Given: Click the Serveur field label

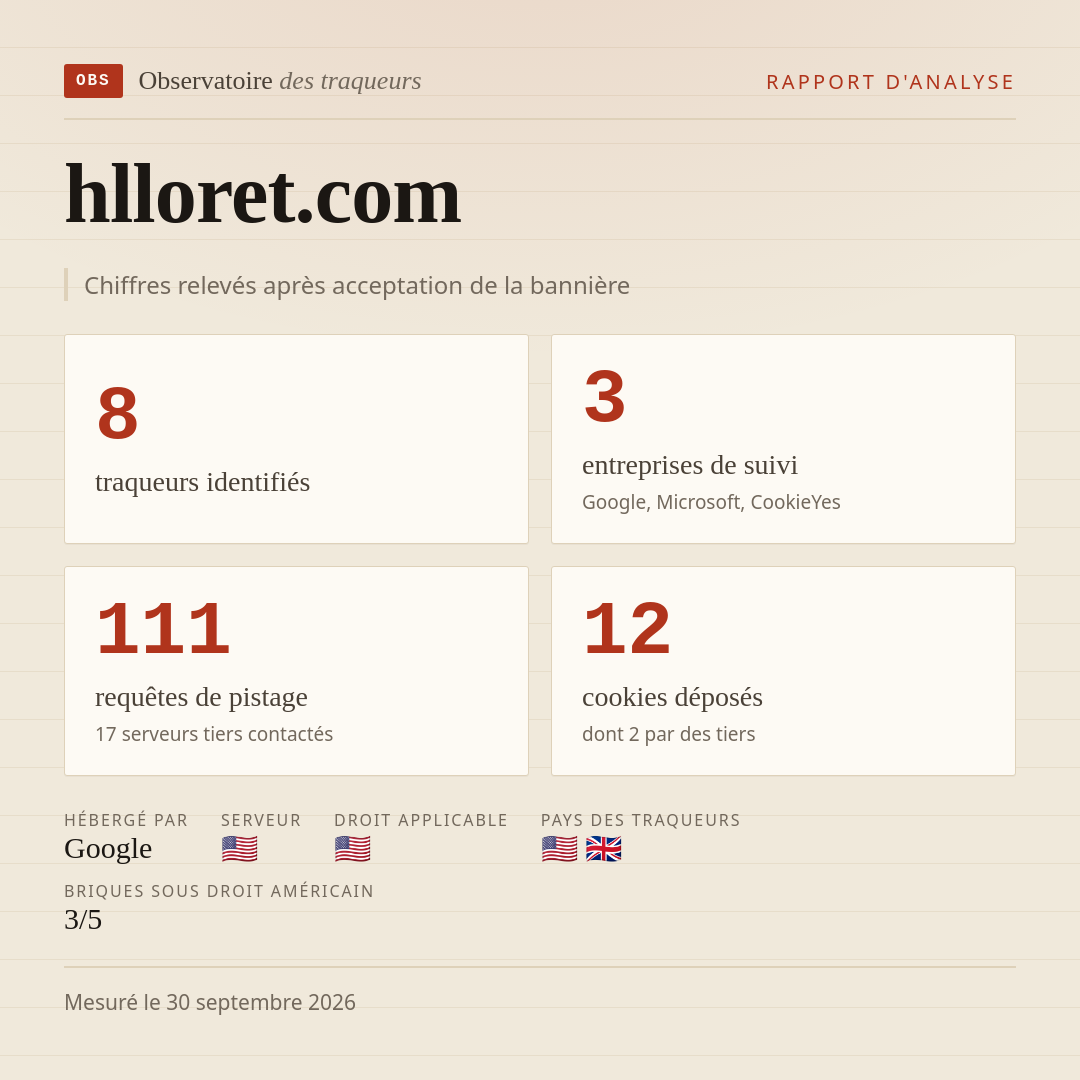Looking at the screenshot, I should click(261, 820).
